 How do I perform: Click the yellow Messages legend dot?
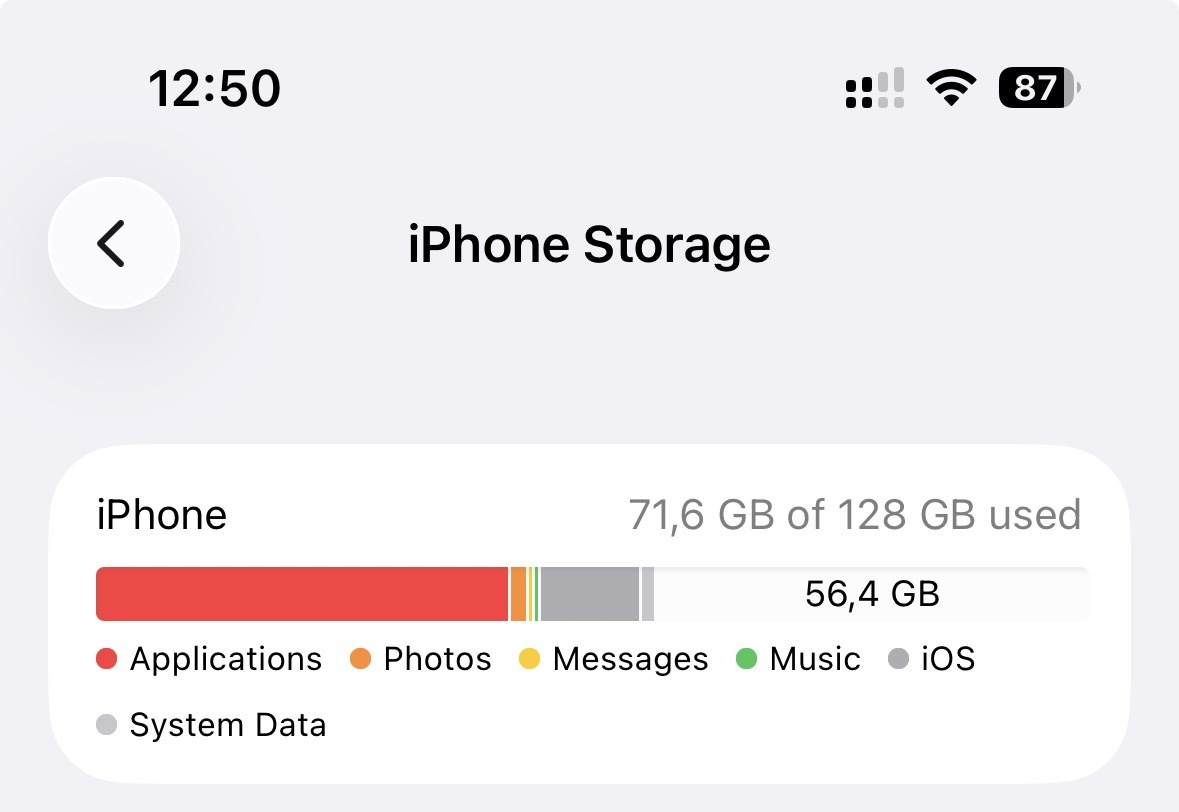pos(529,659)
